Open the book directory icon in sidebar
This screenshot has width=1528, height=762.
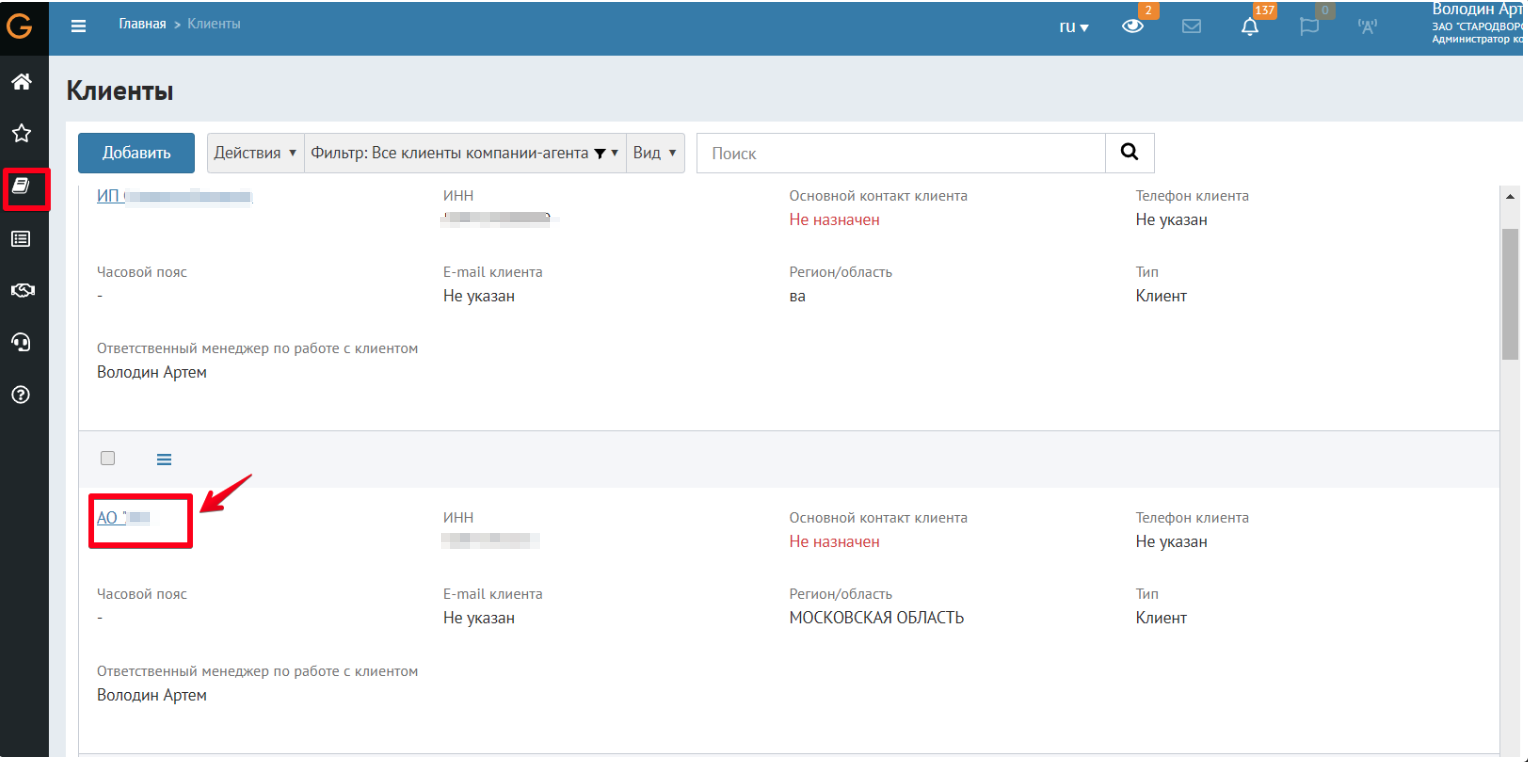[21, 186]
